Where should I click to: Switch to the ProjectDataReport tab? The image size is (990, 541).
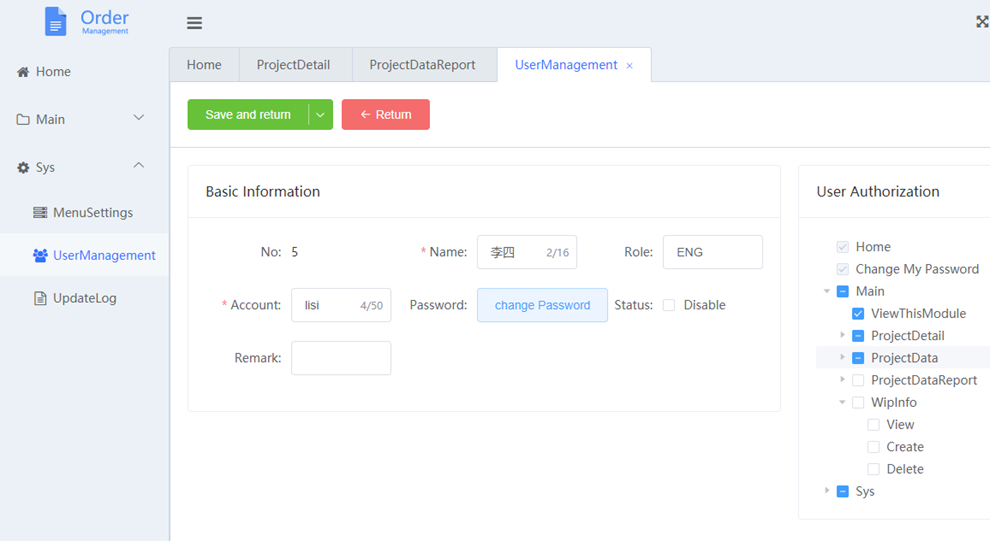422,65
